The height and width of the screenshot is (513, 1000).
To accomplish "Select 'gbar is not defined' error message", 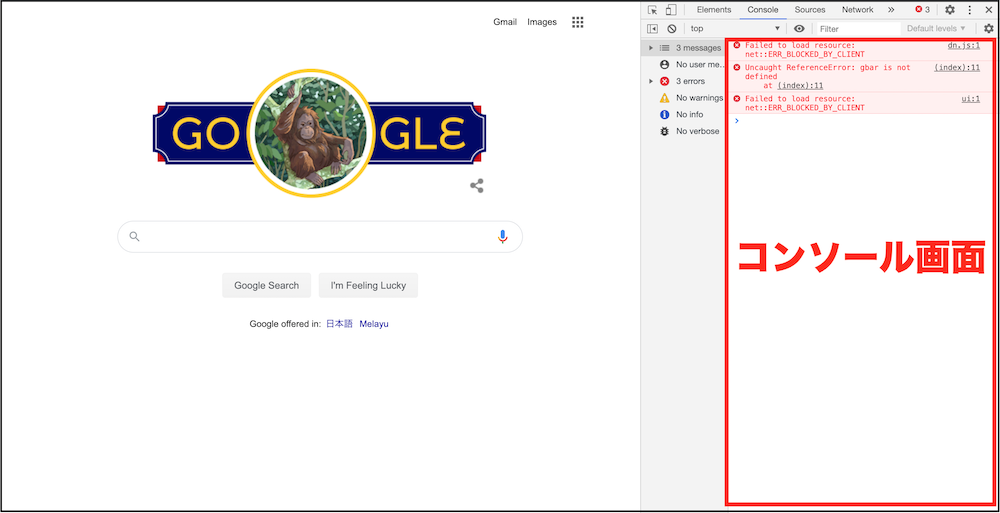I will point(828,71).
